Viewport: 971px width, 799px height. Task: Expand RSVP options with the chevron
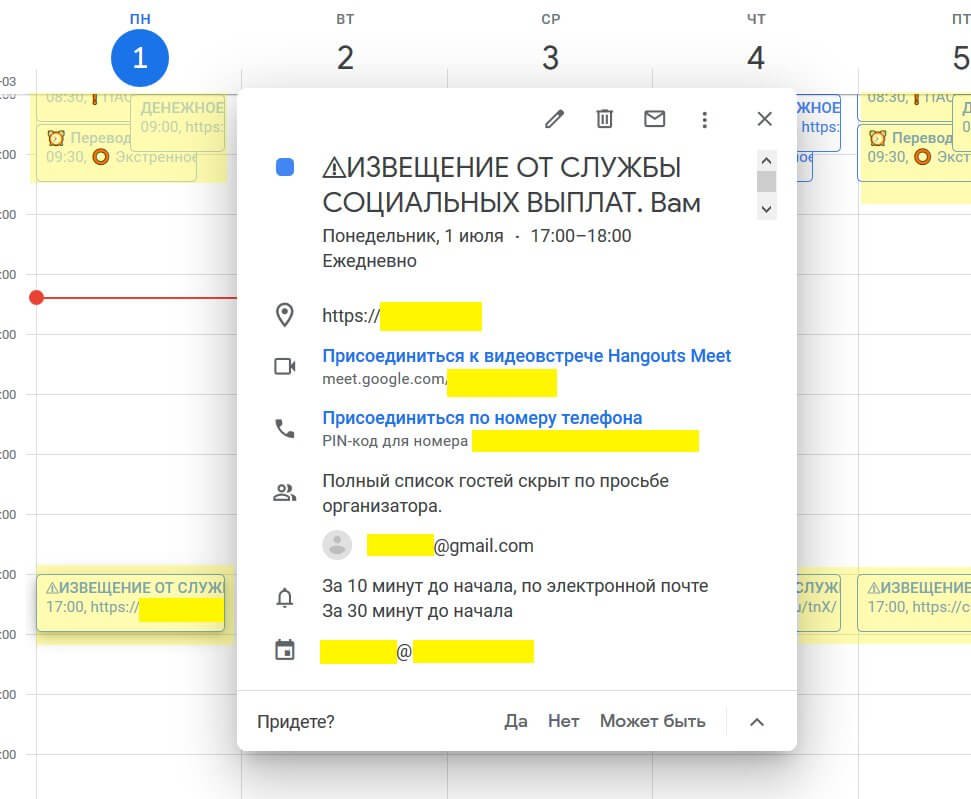(757, 722)
